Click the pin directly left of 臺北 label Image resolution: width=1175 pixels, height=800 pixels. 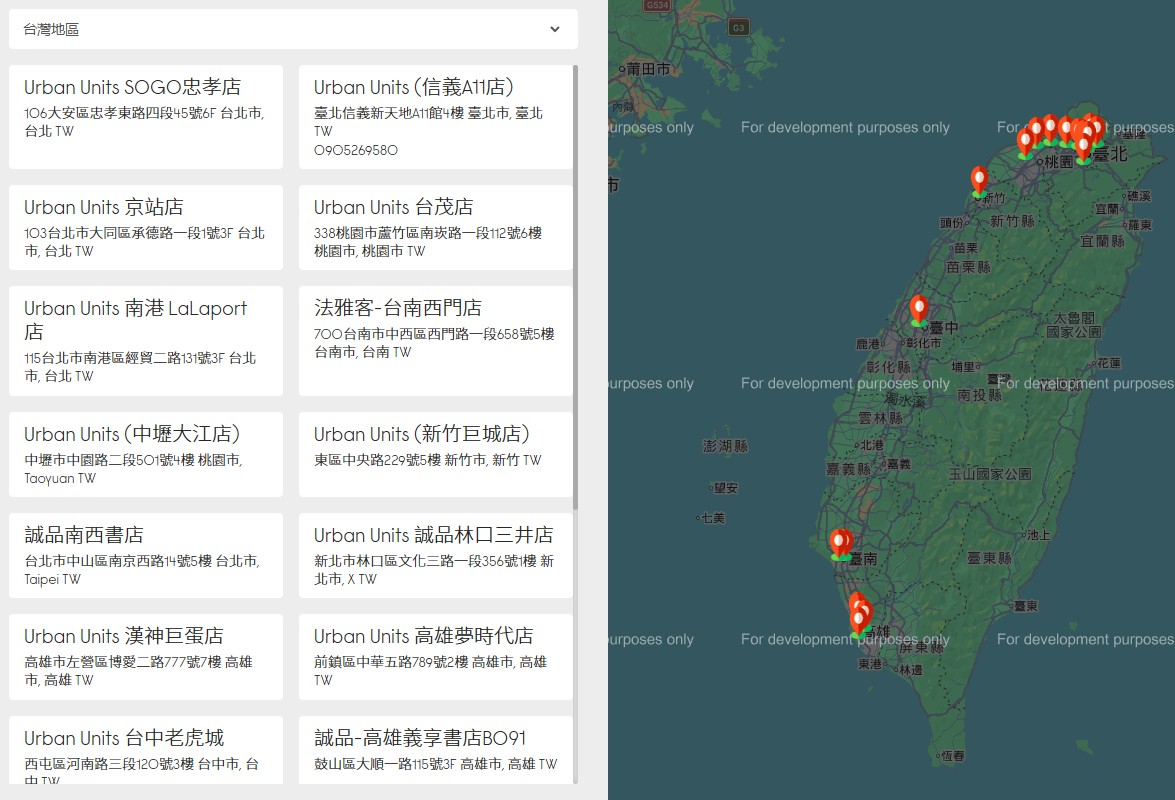pyautogui.click(x=1083, y=148)
